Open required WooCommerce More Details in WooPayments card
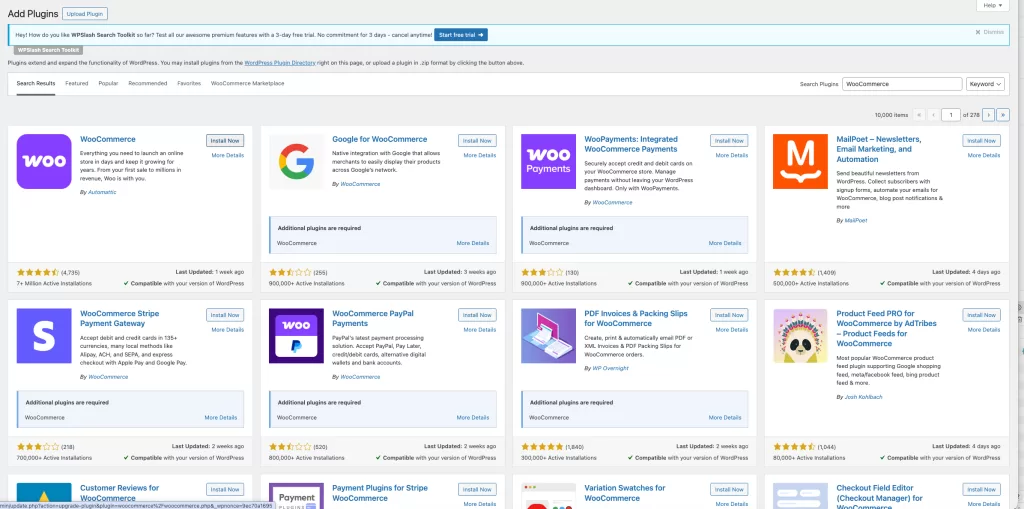Viewport: 1024px width, 509px height. pyautogui.click(x=725, y=243)
